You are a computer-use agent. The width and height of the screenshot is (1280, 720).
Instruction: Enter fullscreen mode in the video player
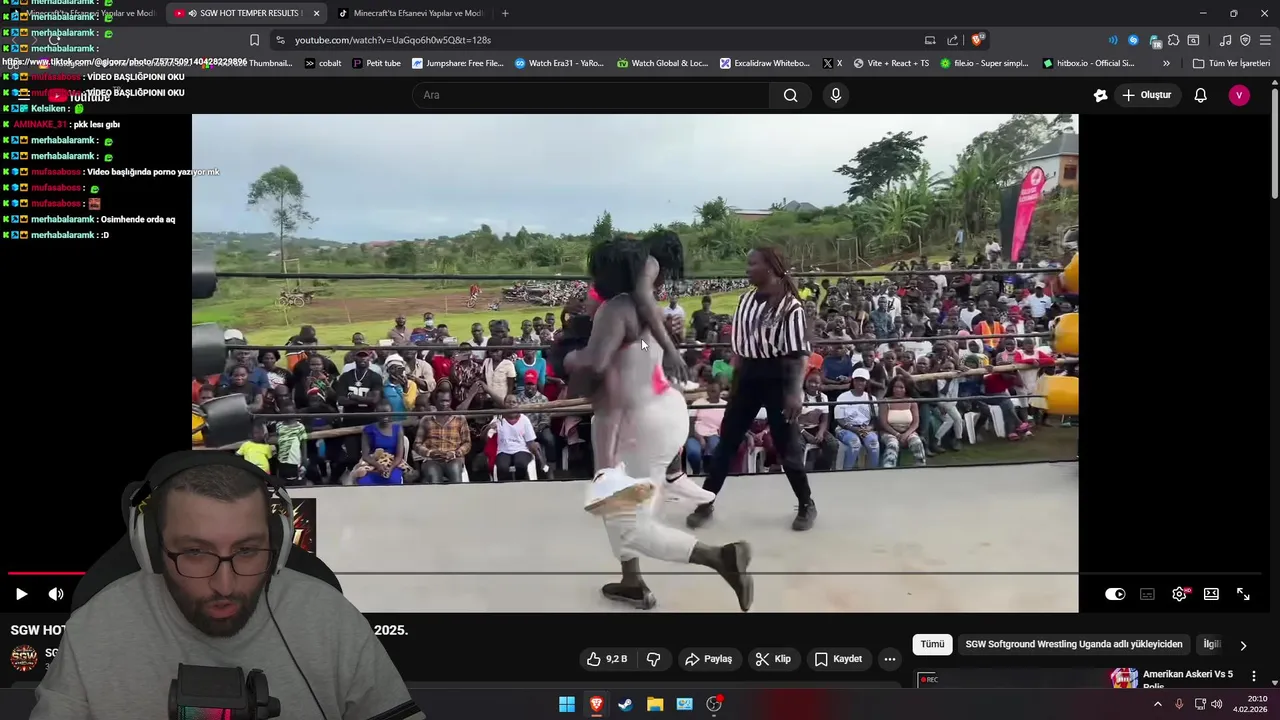tap(1243, 594)
